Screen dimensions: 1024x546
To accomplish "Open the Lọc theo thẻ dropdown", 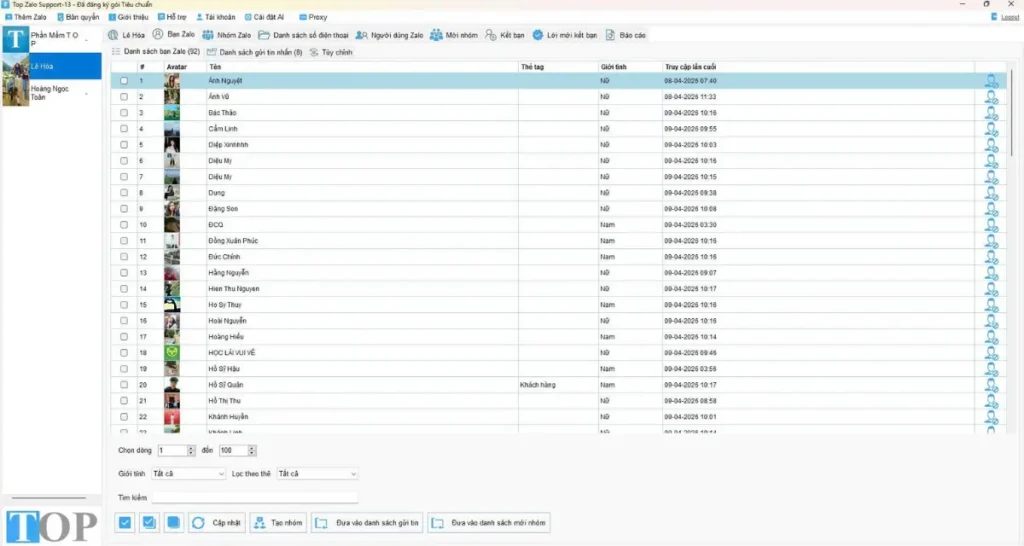I will pyautogui.click(x=317, y=474).
